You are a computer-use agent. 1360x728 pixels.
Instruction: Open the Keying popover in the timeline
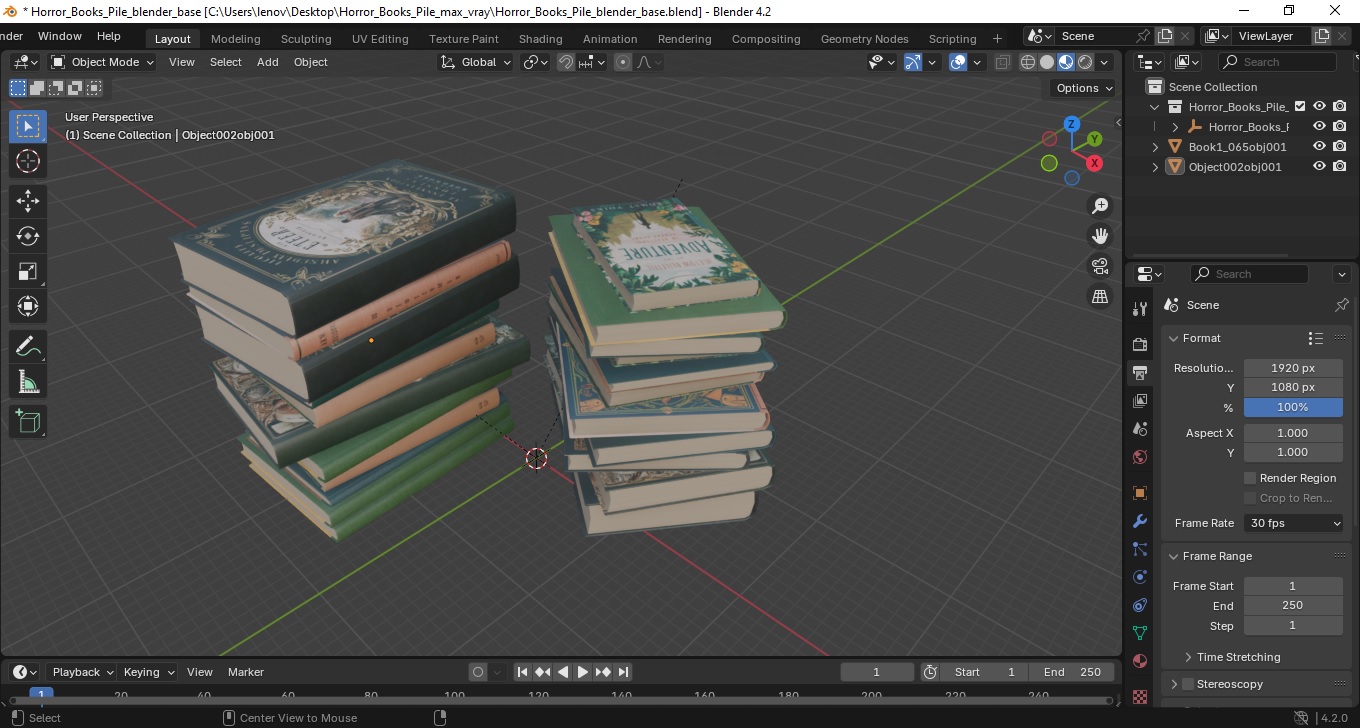click(x=148, y=672)
